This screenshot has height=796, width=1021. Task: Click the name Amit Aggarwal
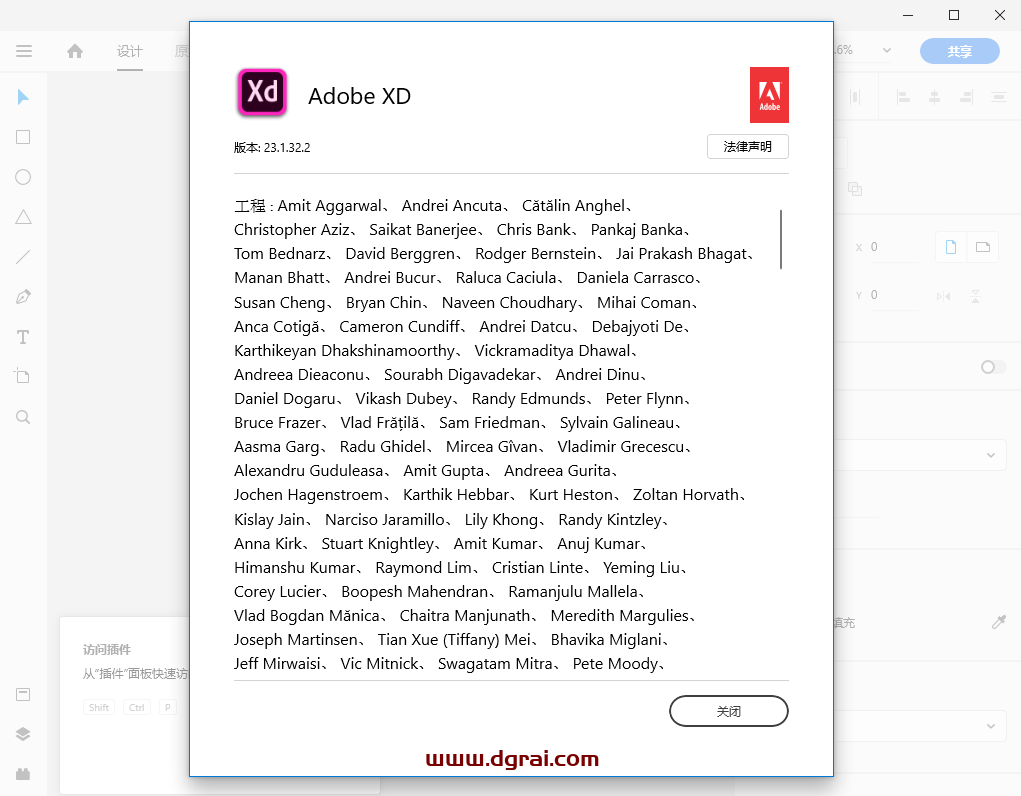329,206
